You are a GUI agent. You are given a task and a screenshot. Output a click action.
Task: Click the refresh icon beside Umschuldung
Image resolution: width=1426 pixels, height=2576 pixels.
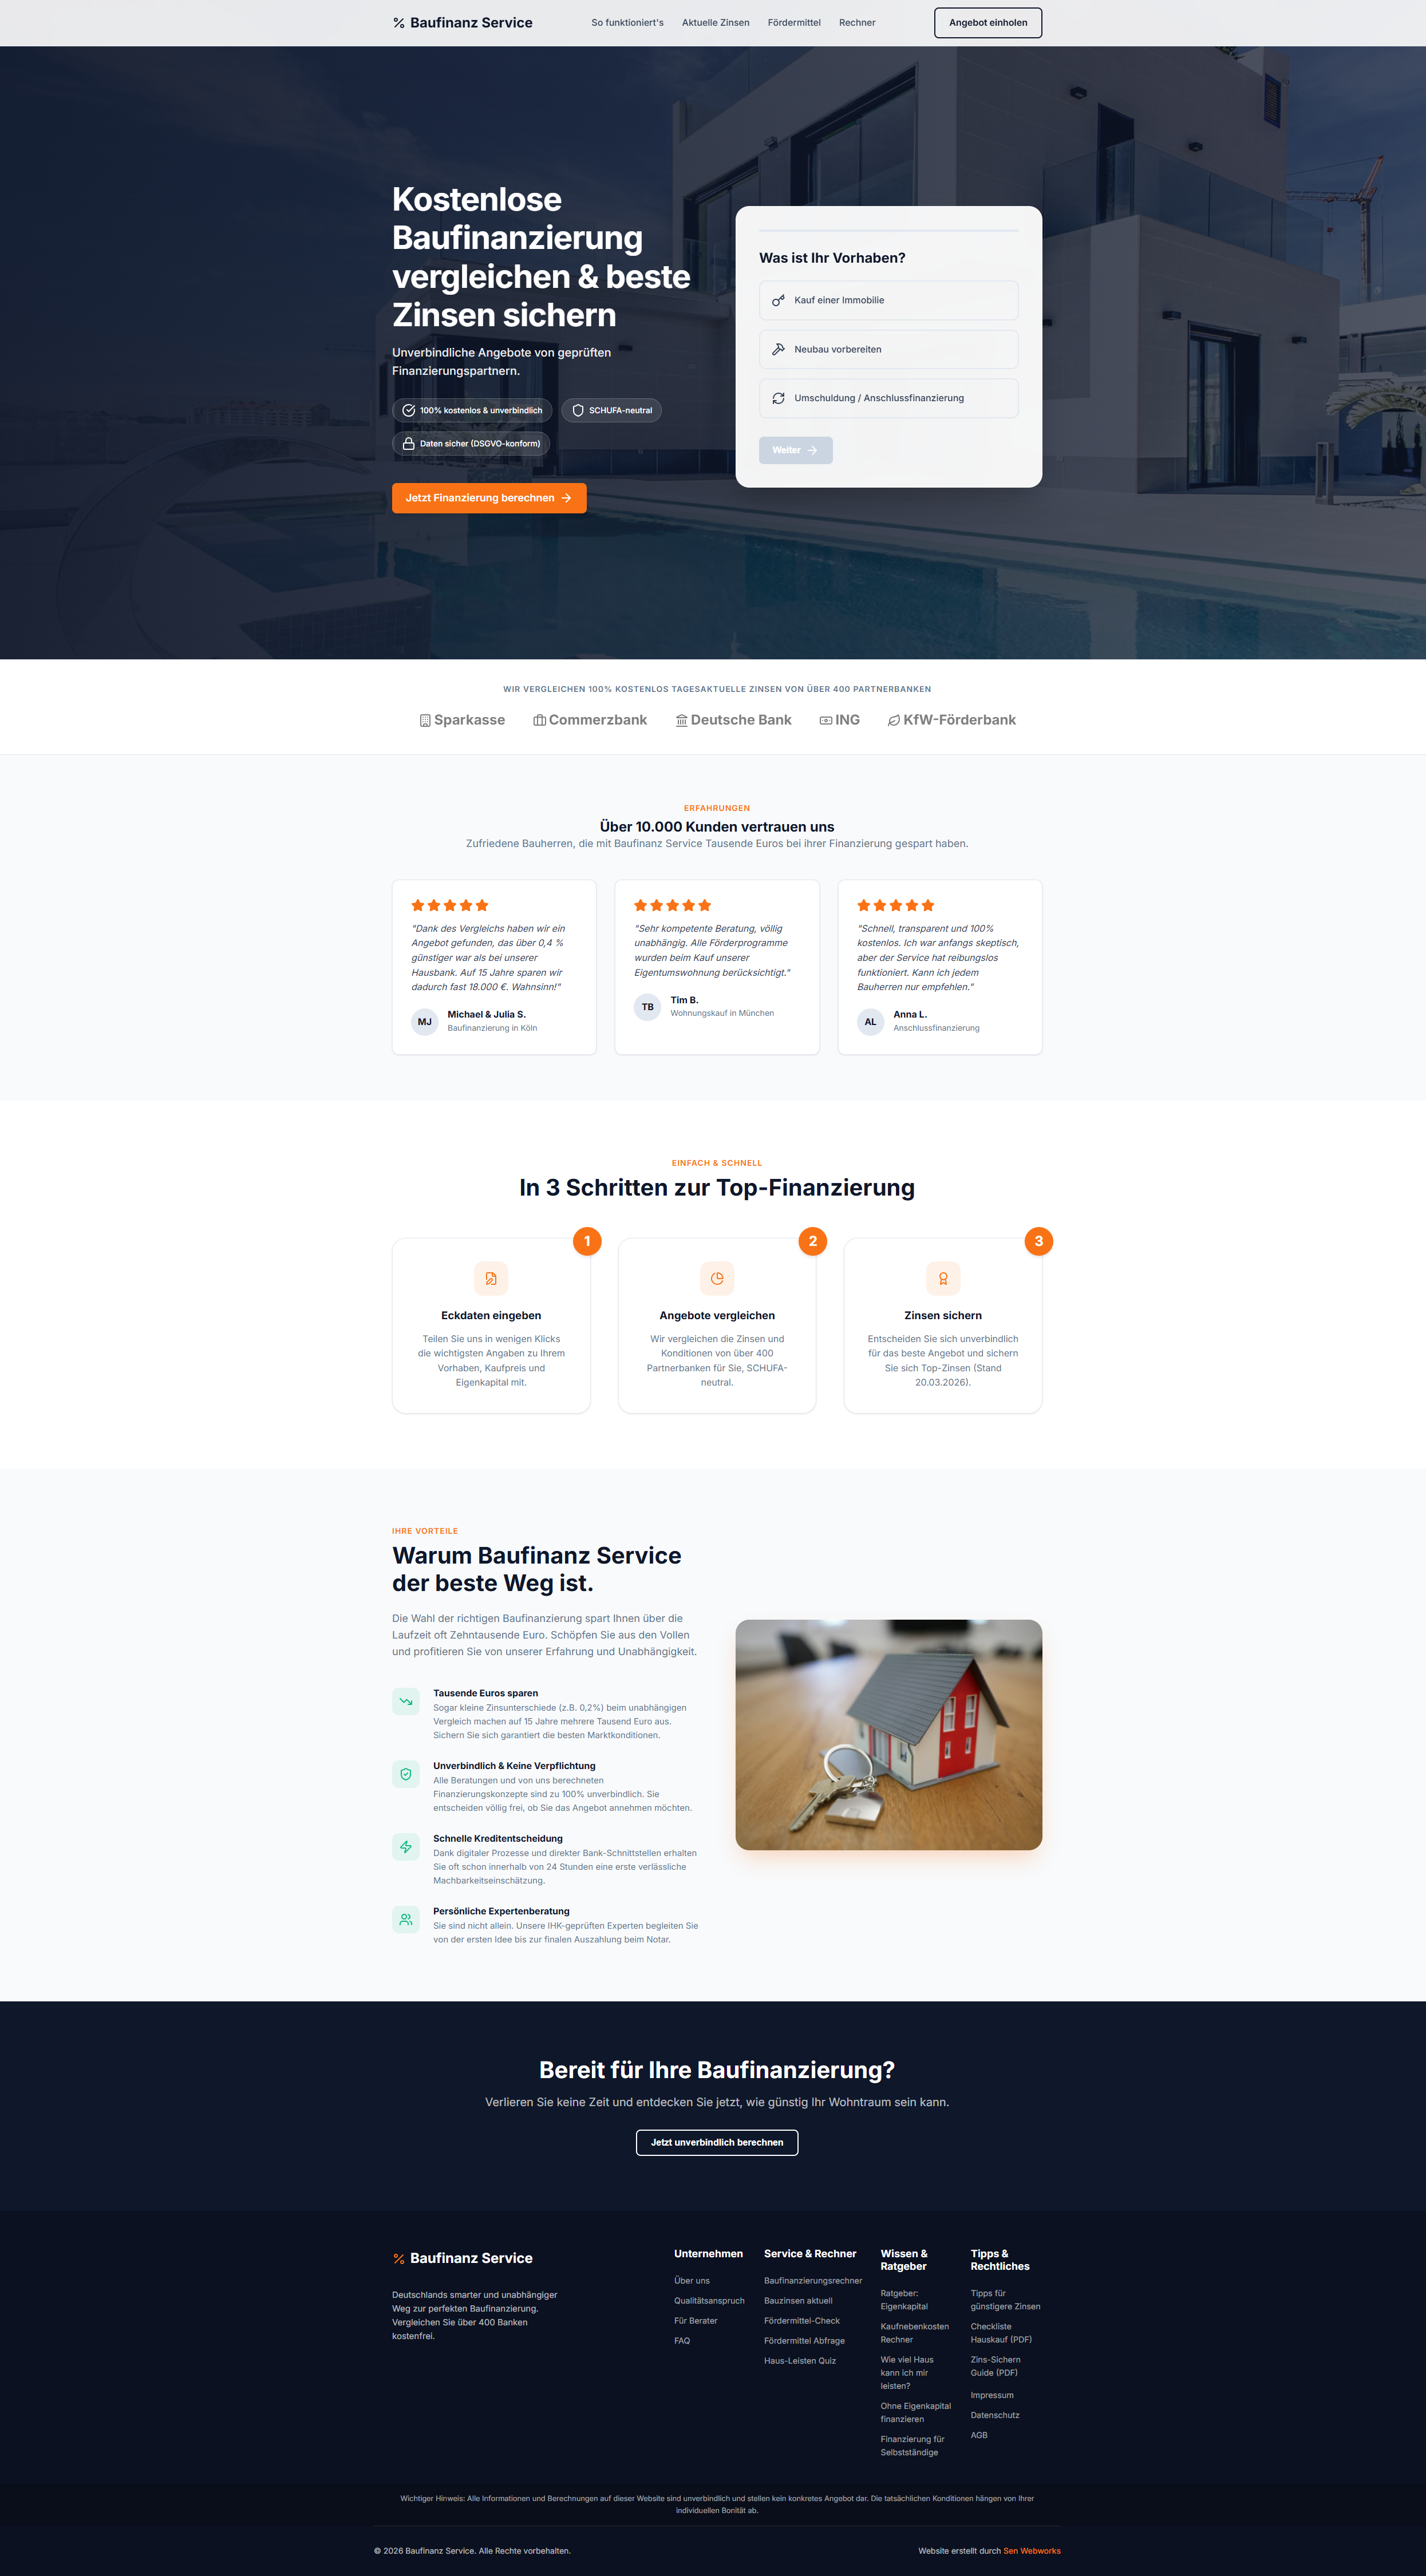778,398
